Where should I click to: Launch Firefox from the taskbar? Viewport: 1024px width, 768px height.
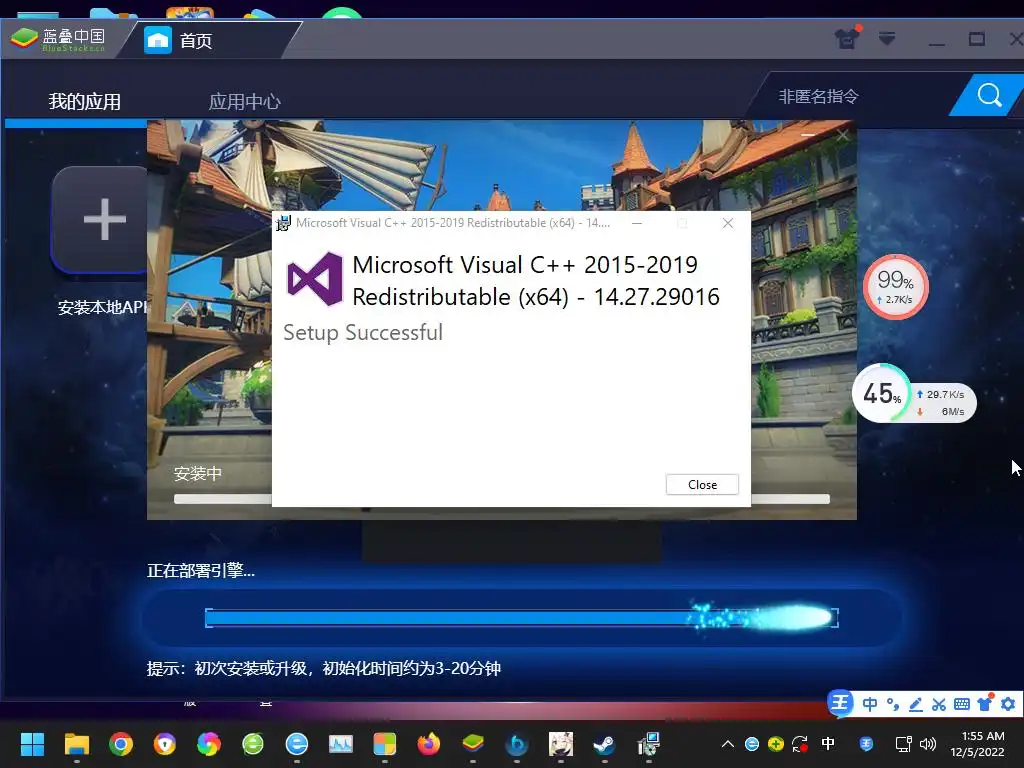pyautogui.click(x=428, y=744)
